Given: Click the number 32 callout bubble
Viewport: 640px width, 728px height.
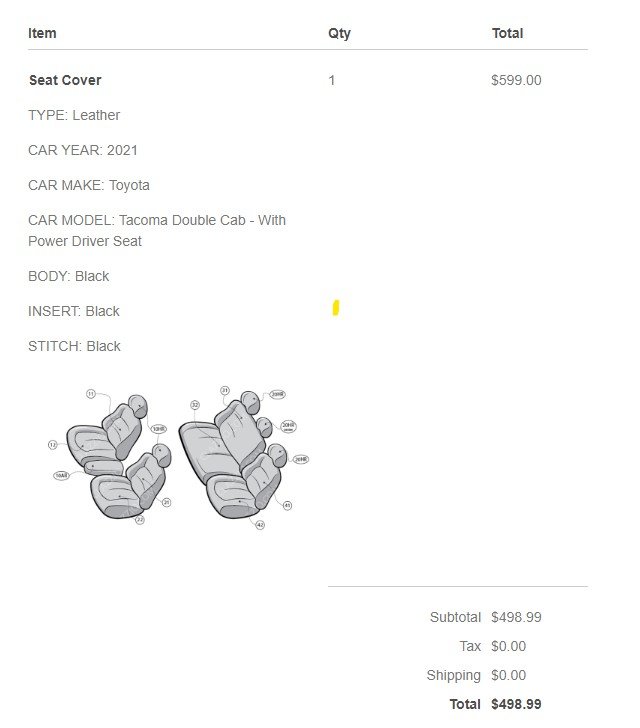Looking at the screenshot, I should point(195,405).
